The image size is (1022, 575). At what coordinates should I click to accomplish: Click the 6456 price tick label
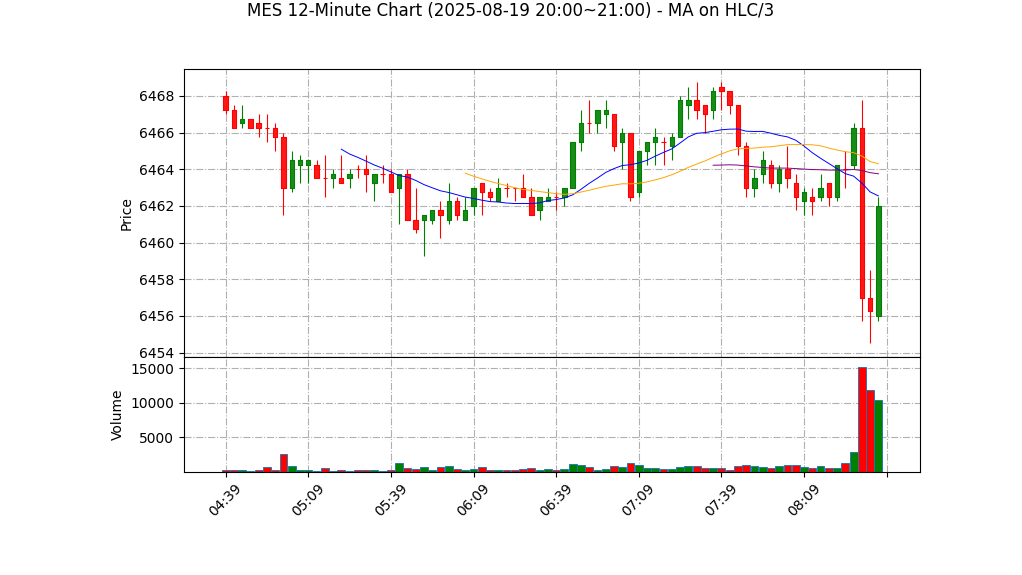click(x=156, y=317)
